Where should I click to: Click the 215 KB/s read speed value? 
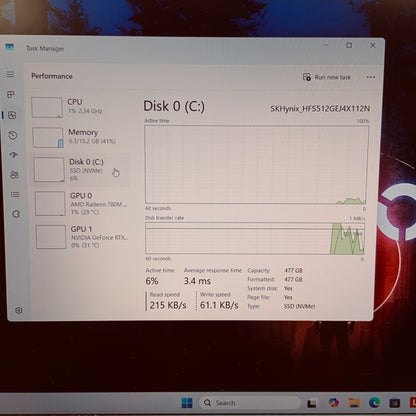[x=168, y=305]
